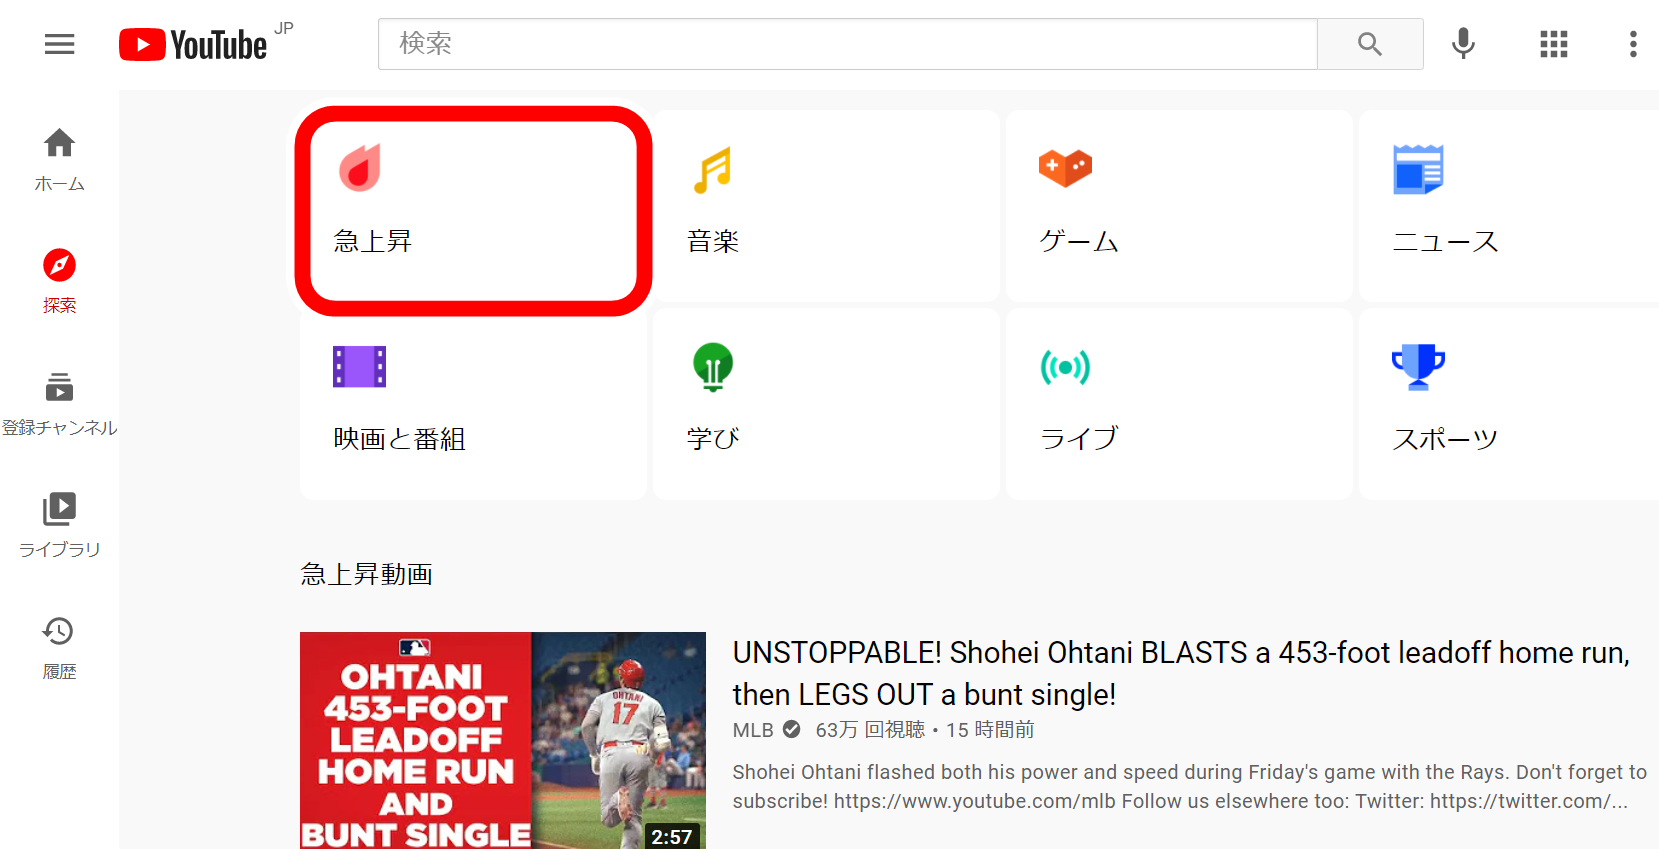Click into the 検索 search field
Image resolution: width=1659 pixels, height=849 pixels.
[848, 44]
